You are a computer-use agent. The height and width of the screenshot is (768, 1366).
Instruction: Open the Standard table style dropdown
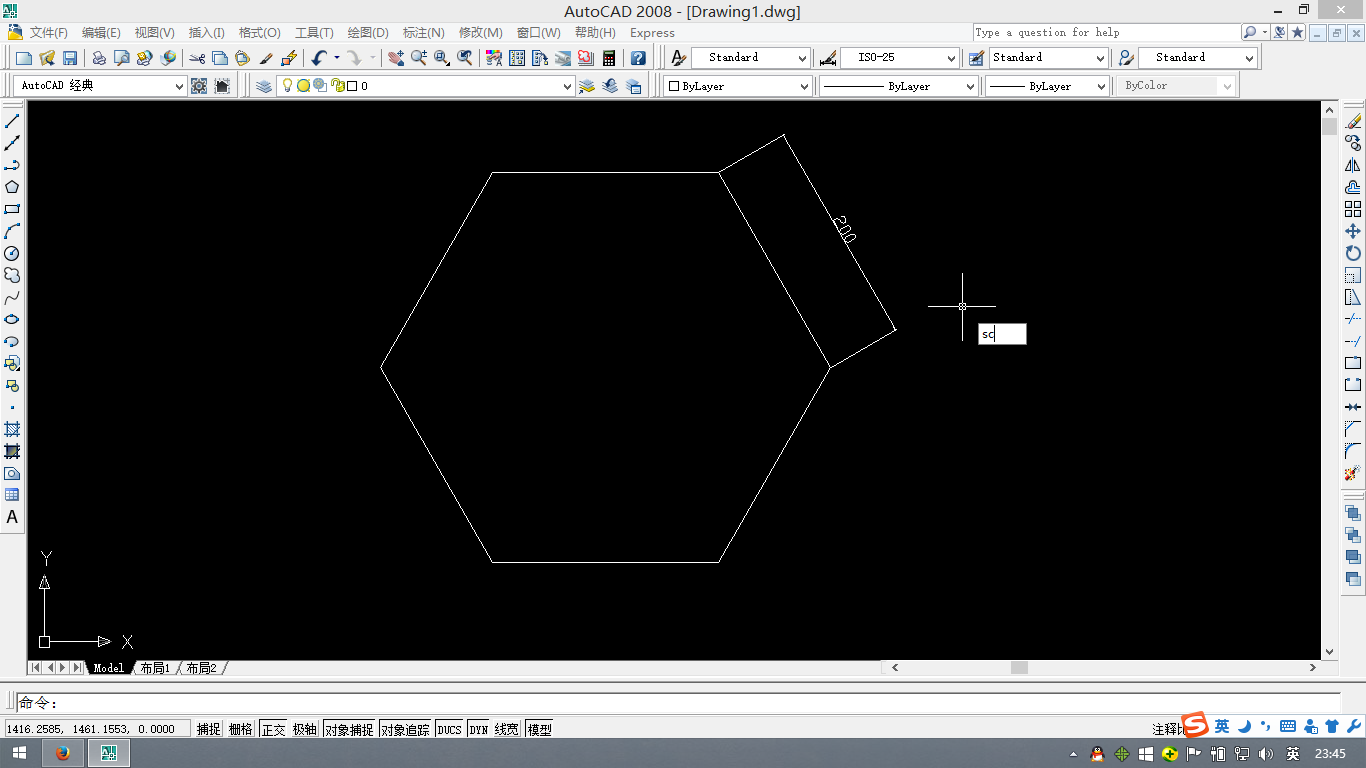(x=1100, y=58)
